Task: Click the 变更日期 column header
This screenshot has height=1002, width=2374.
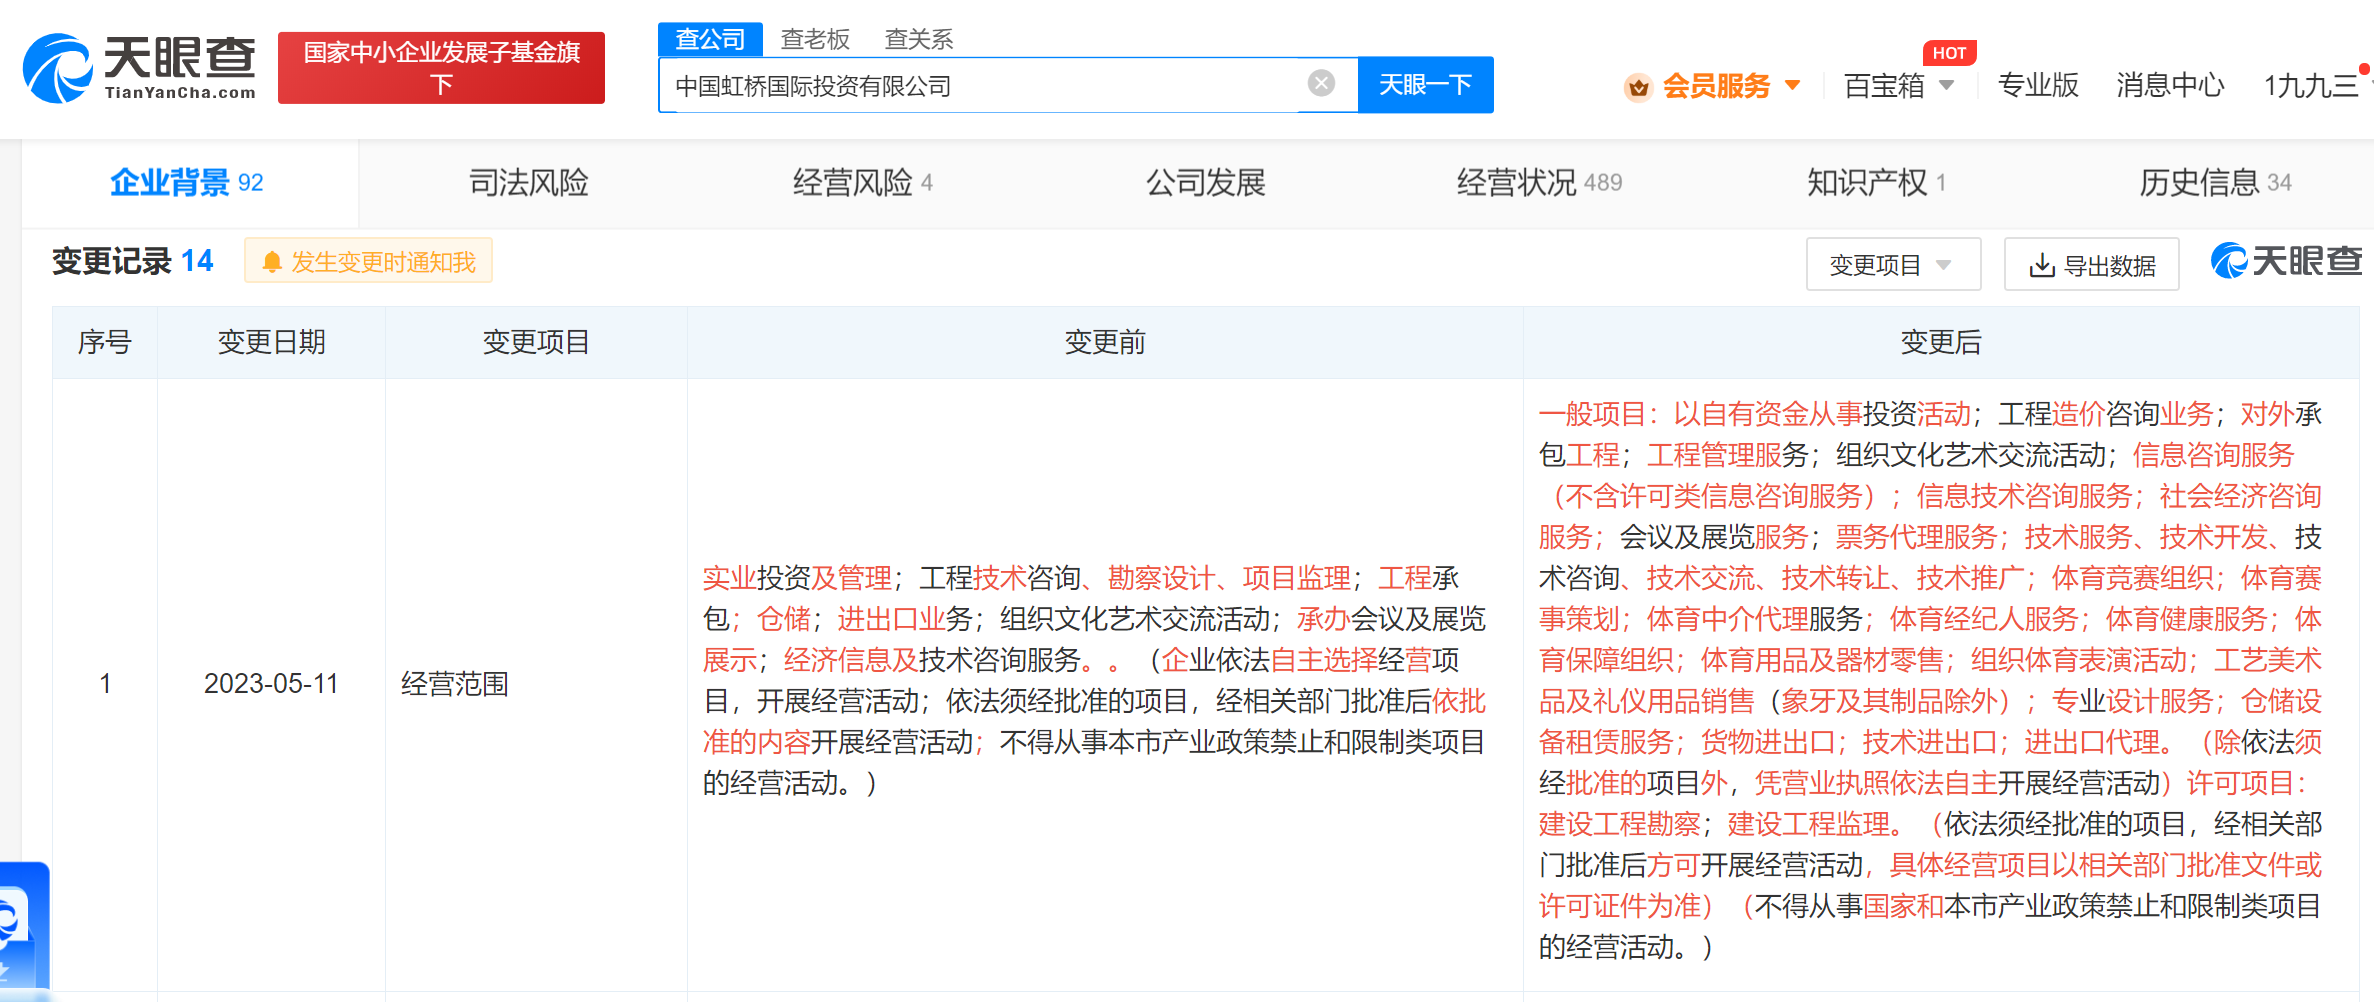Action: (x=271, y=342)
